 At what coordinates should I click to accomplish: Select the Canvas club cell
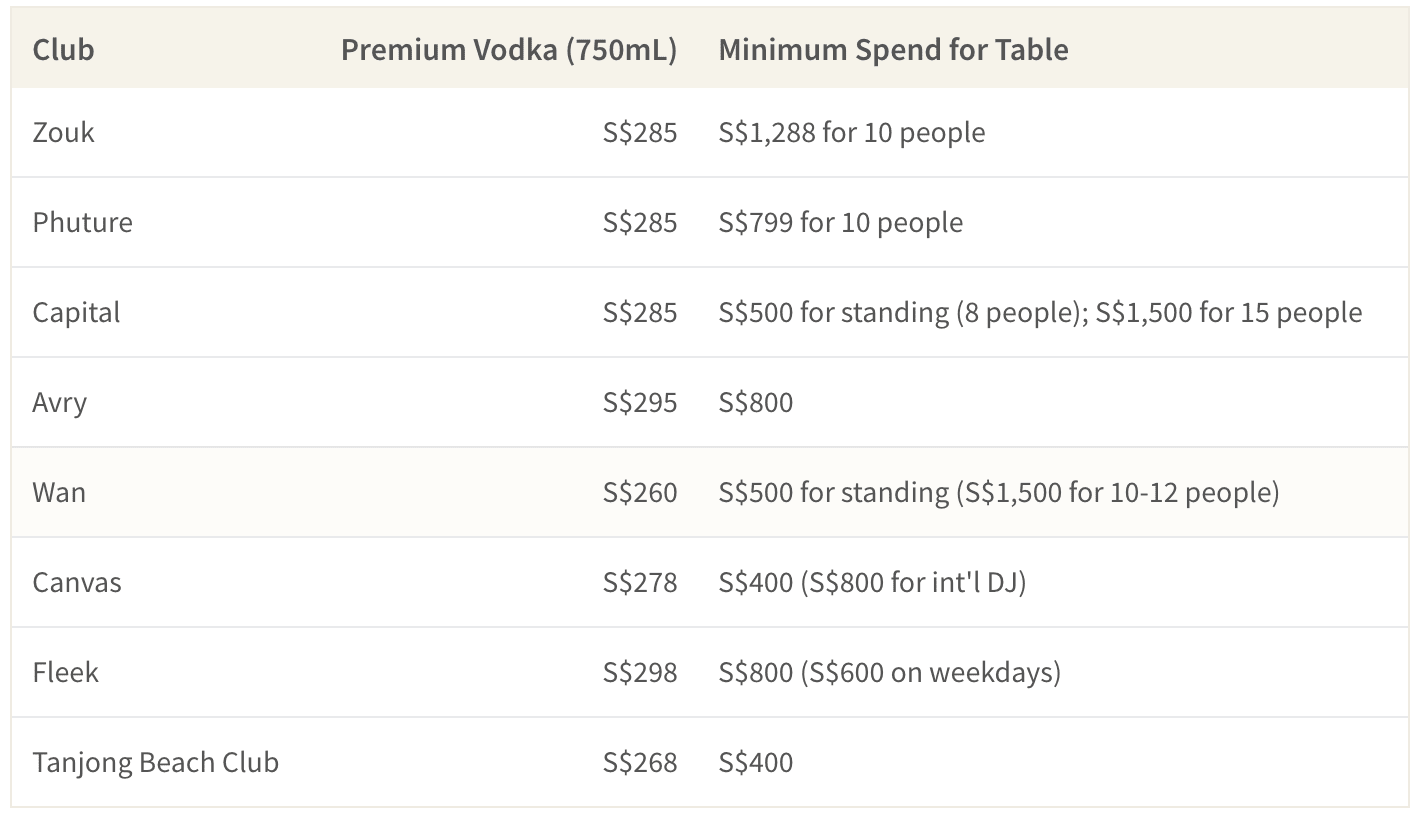click(77, 582)
